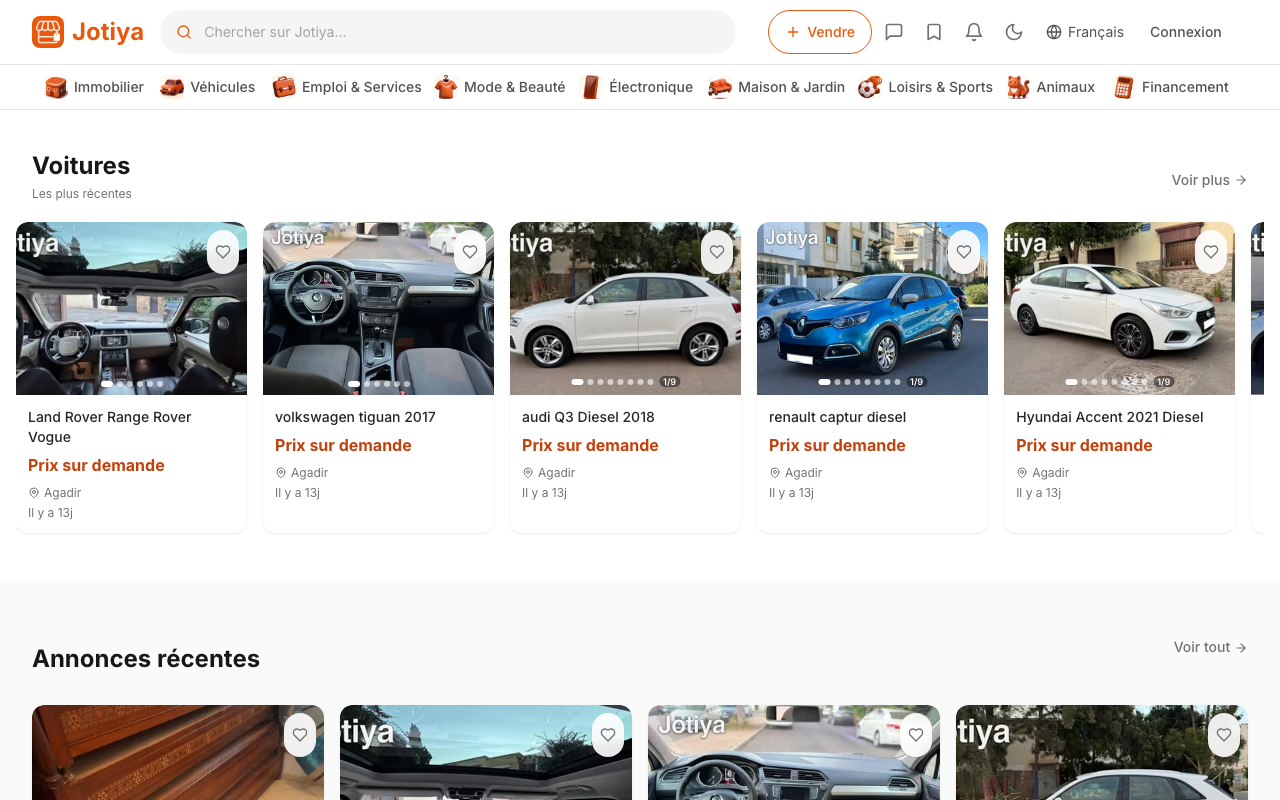Open the Emploi & Services category
This screenshot has height=800, width=1280.
point(347,87)
